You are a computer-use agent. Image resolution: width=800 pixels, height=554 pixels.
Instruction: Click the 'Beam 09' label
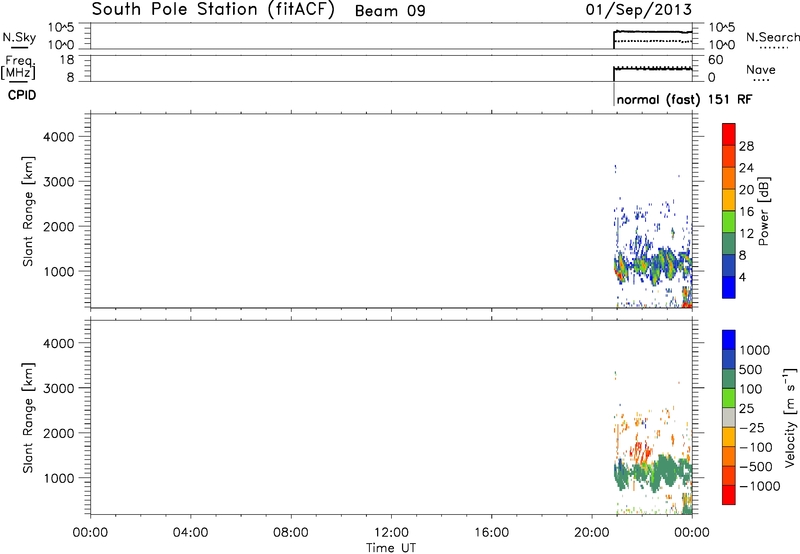[390, 11]
